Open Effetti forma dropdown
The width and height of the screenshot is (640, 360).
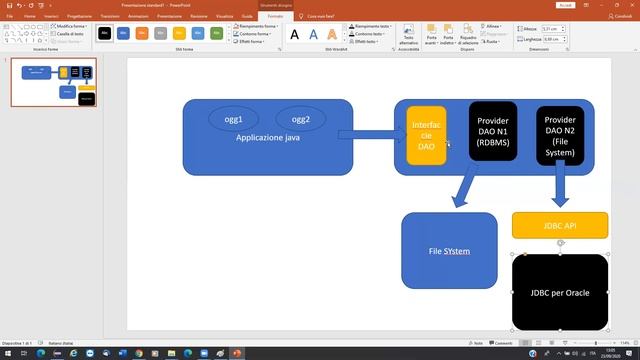coord(249,42)
